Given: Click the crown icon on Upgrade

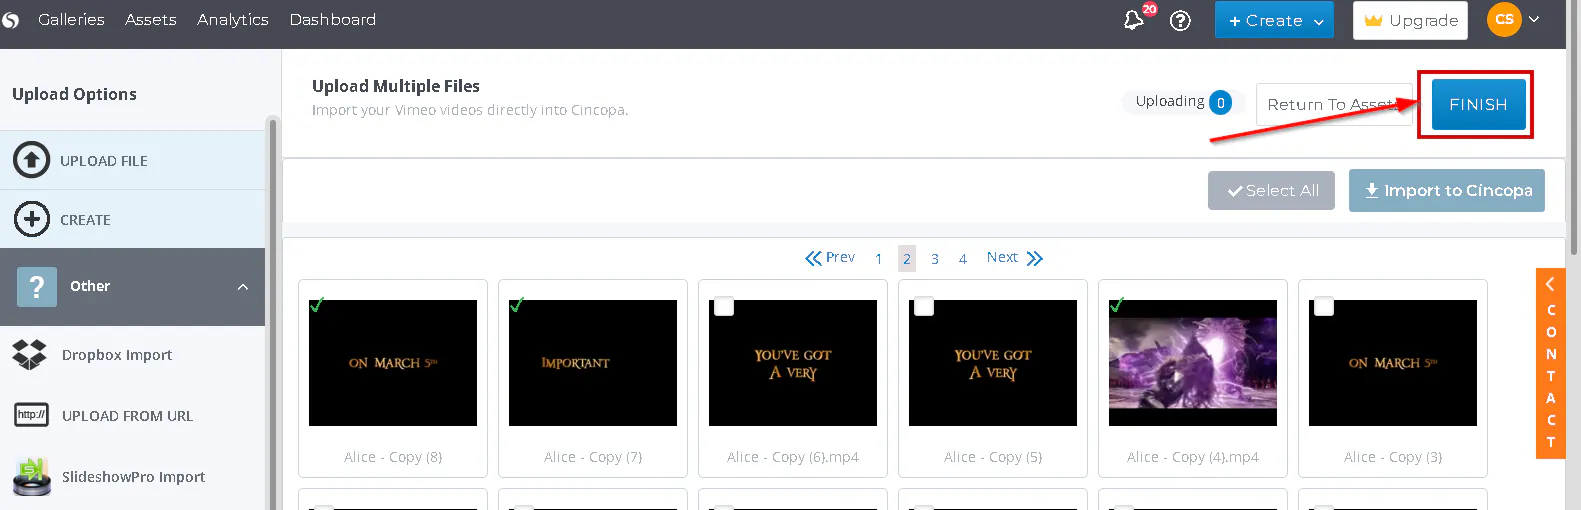Looking at the screenshot, I should pyautogui.click(x=1374, y=20).
